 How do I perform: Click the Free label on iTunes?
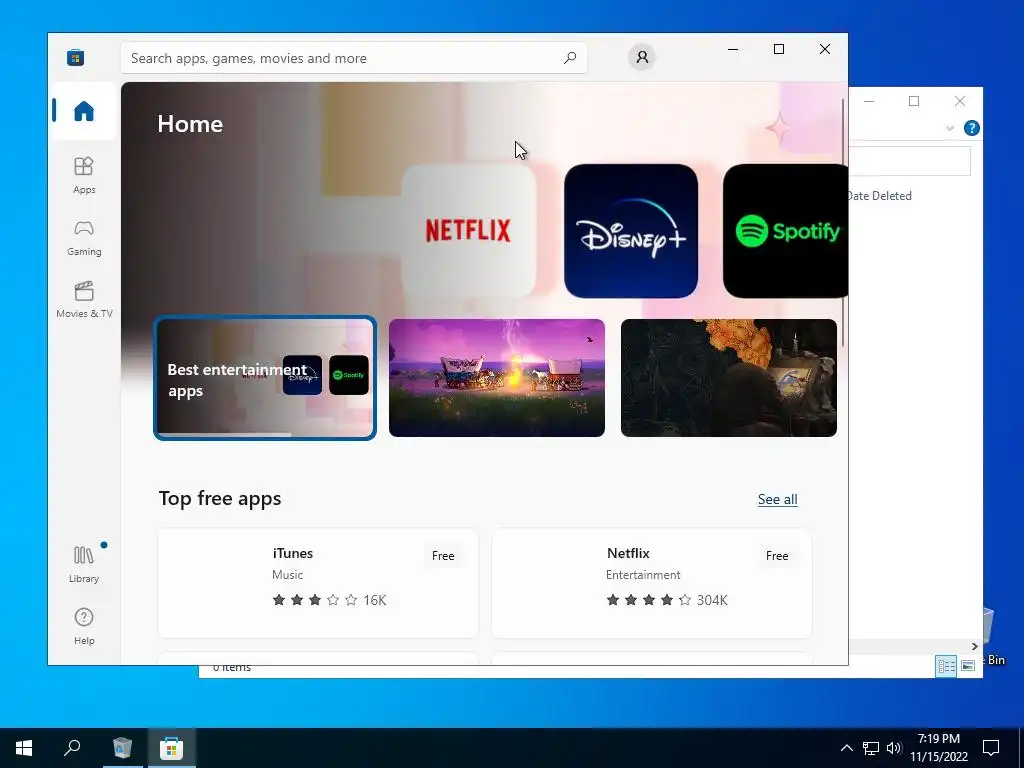[x=443, y=556]
